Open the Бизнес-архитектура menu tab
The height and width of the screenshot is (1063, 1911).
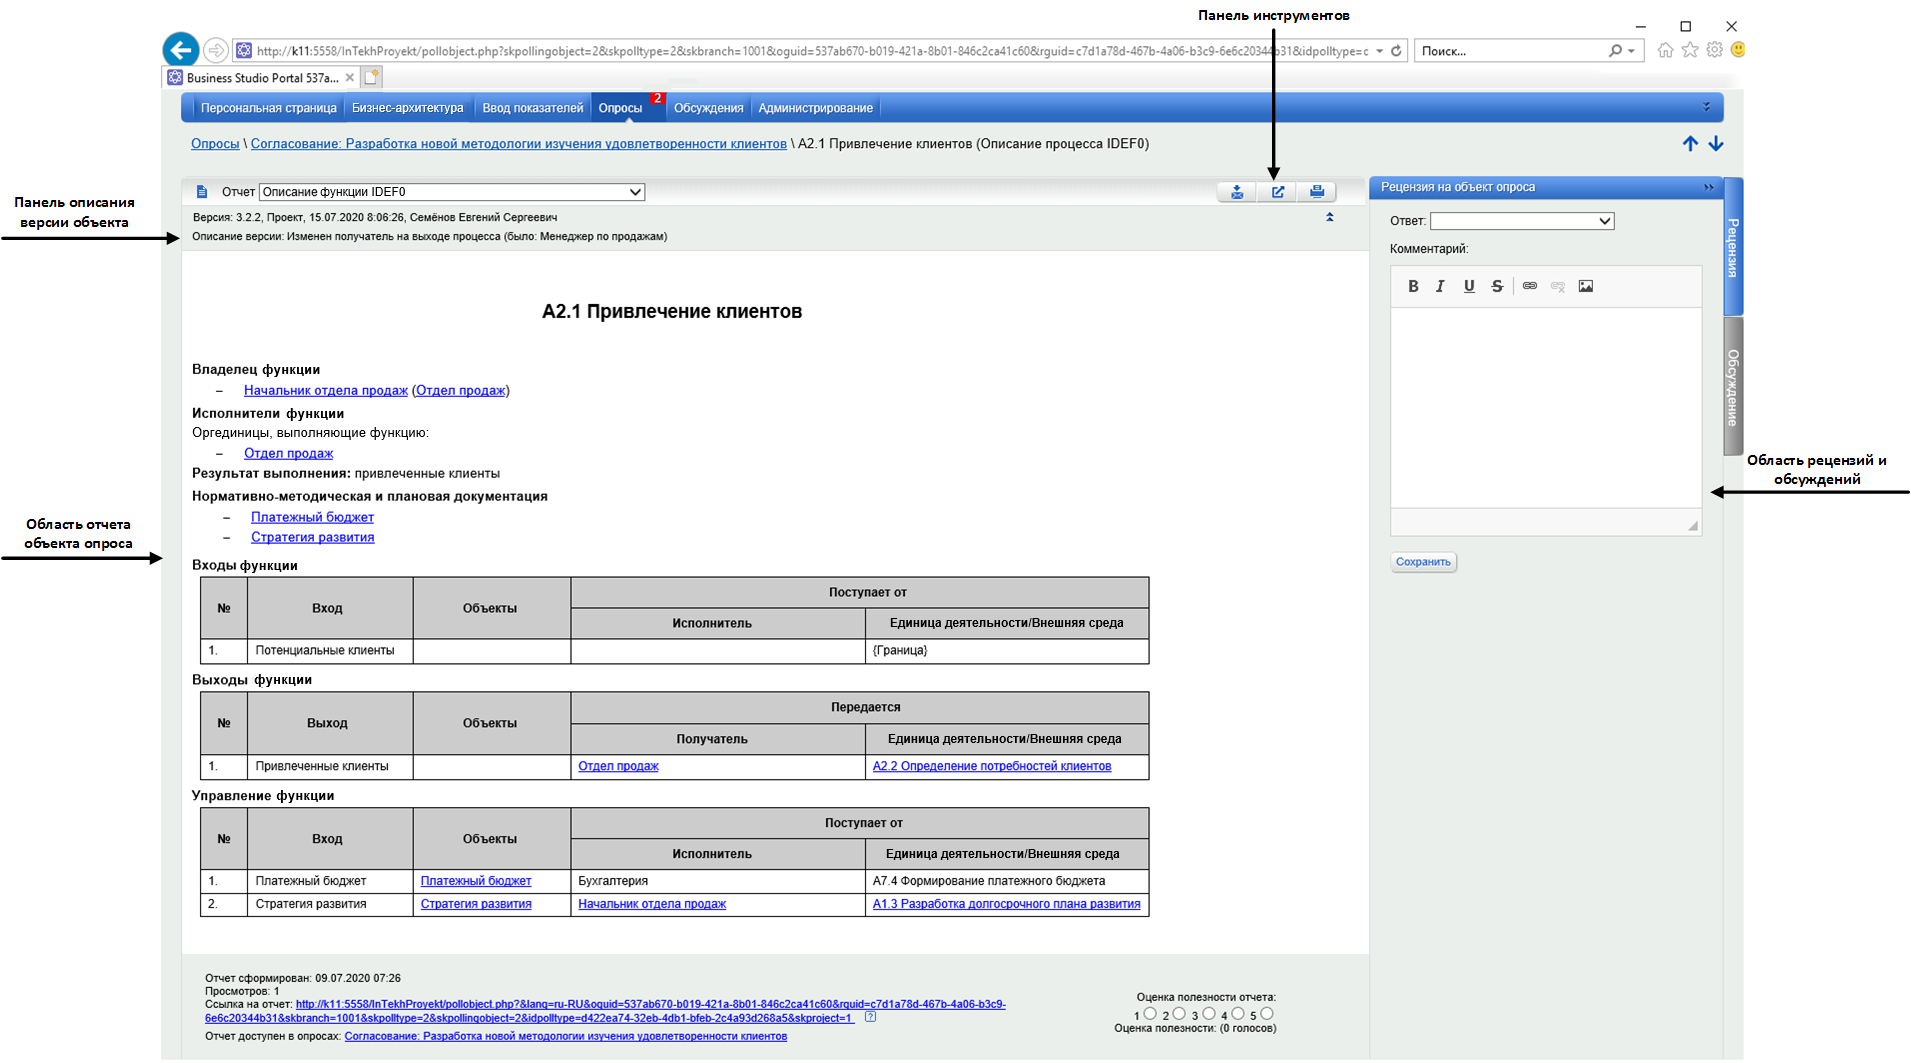click(407, 108)
